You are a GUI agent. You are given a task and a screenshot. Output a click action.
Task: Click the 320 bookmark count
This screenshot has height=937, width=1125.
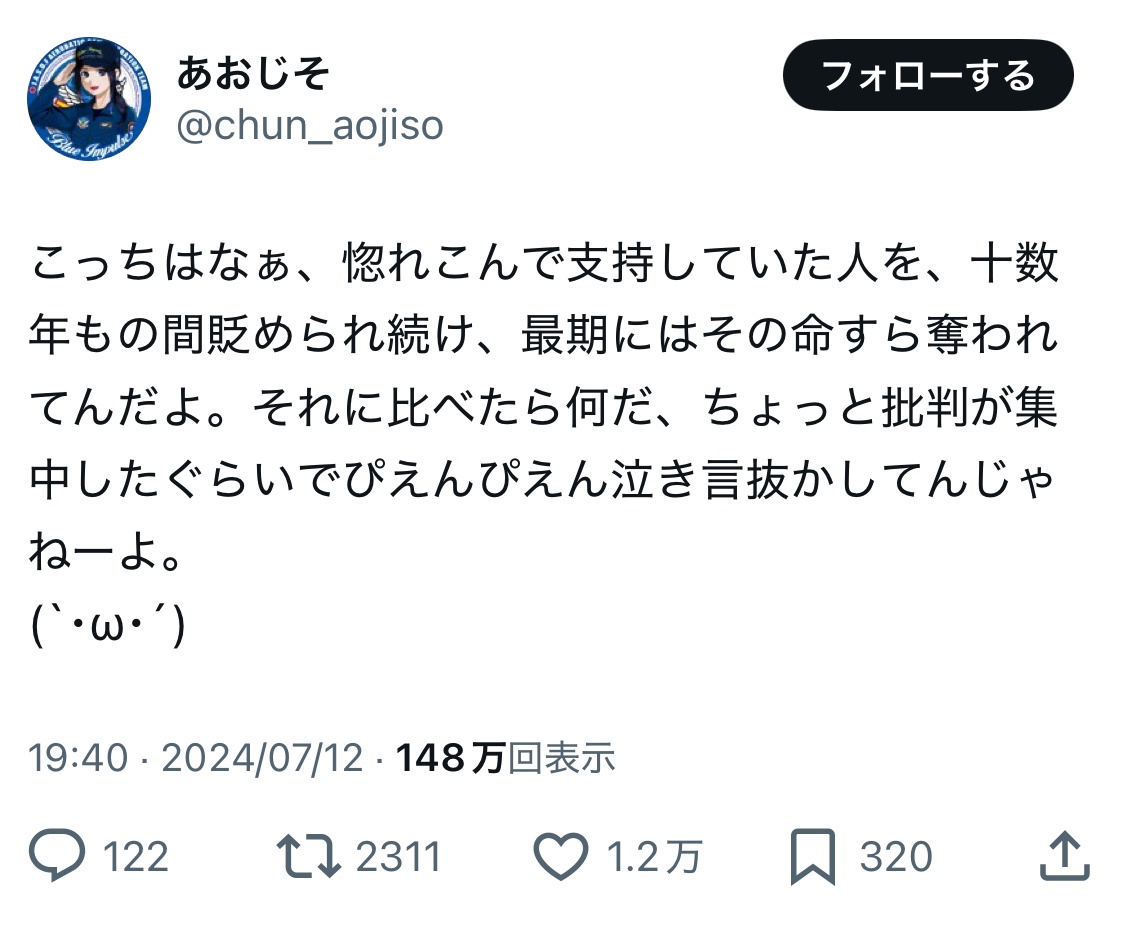pyautogui.click(x=896, y=857)
